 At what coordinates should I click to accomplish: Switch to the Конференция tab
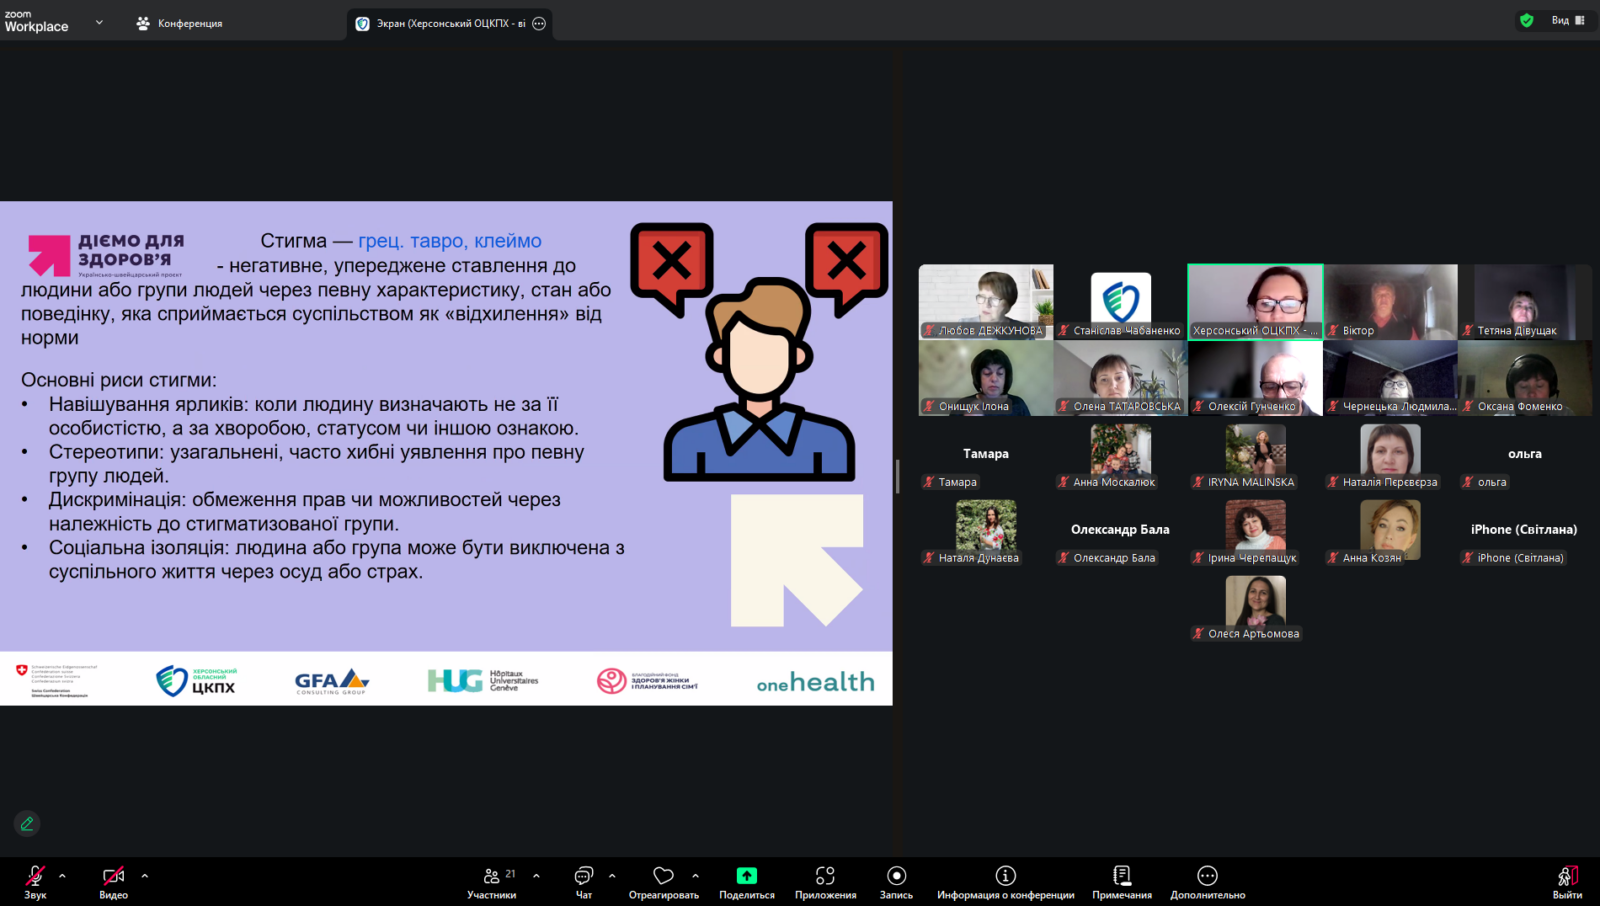[x=180, y=23]
